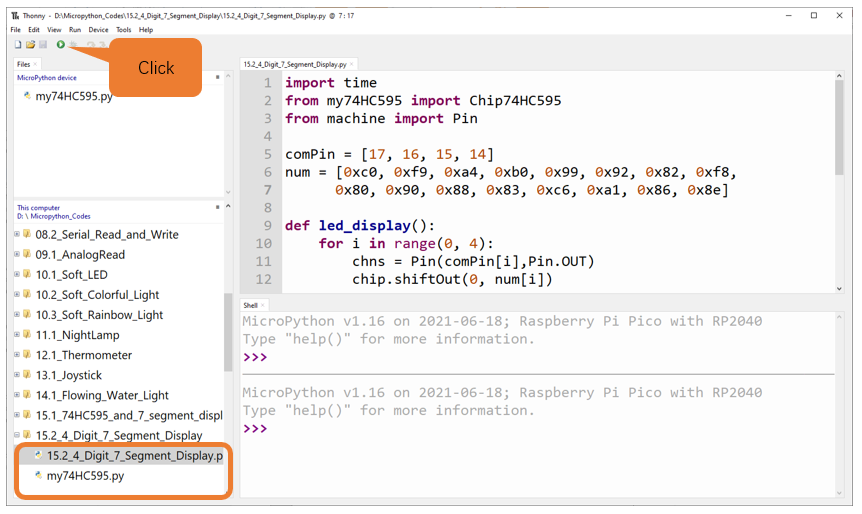This screenshot has height=514, width=862.
Task: Select the 12.1_Thermometer folder name
Action: pos(84,355)
